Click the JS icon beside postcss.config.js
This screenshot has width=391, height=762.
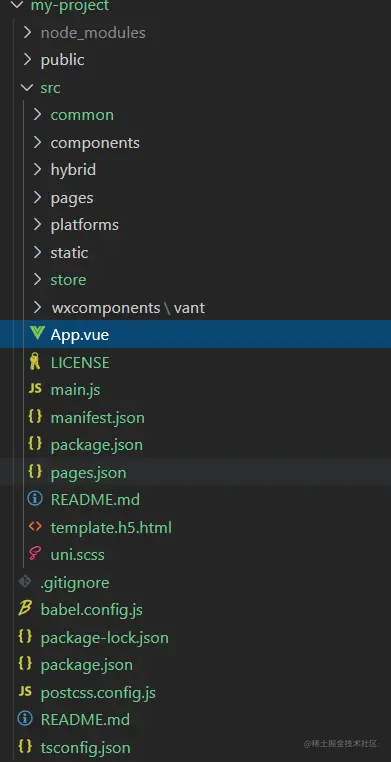pos(25,692)
